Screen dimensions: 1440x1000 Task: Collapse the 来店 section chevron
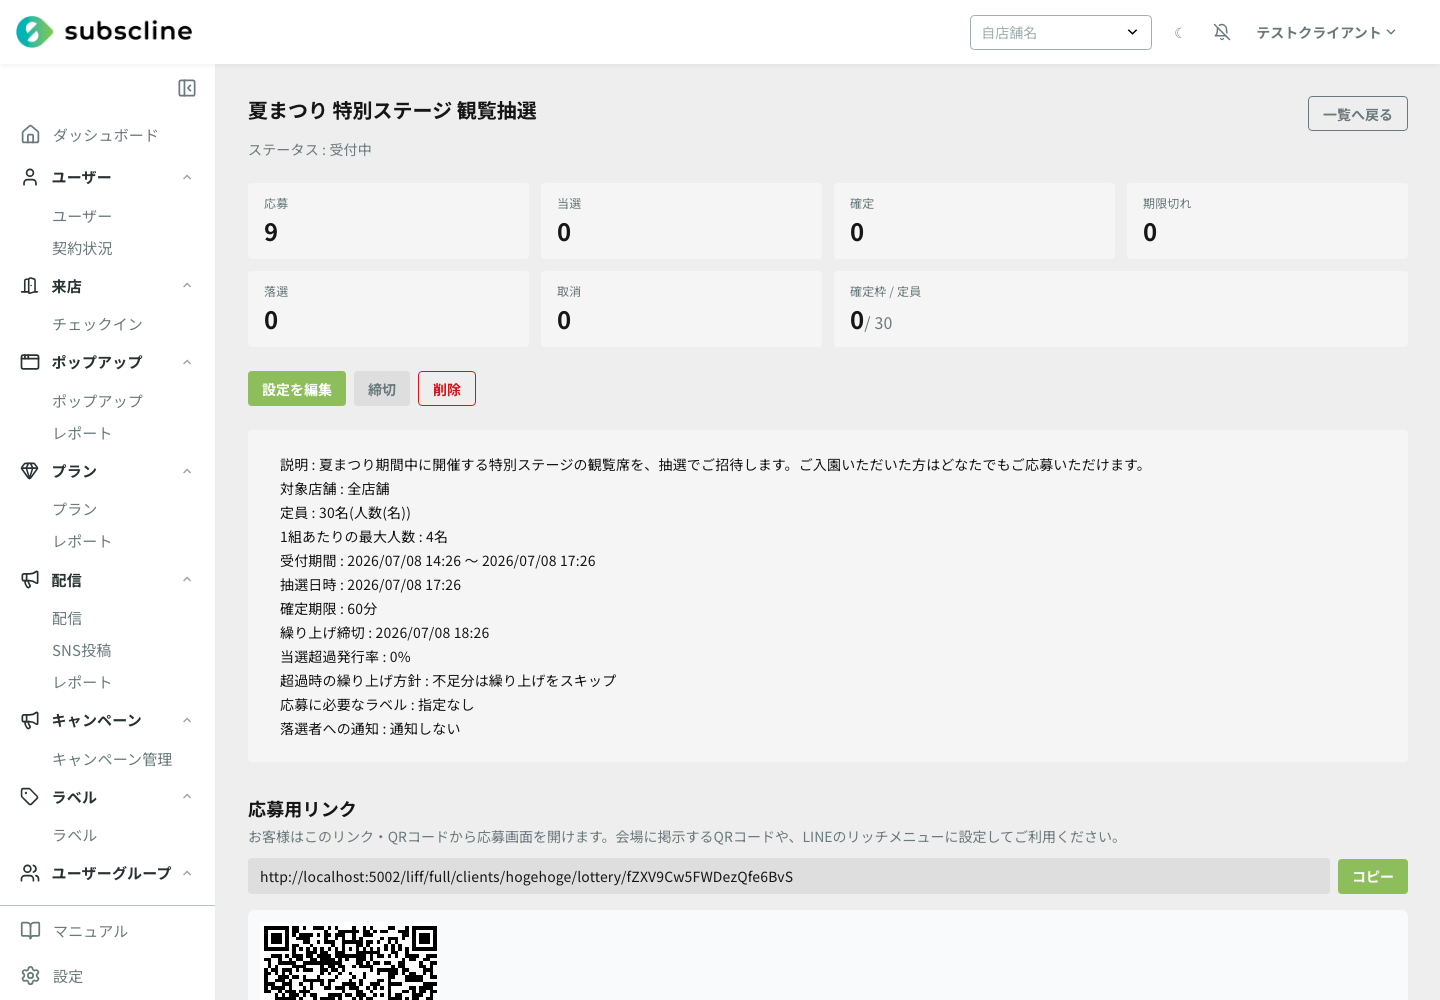[x=187, y=286]
